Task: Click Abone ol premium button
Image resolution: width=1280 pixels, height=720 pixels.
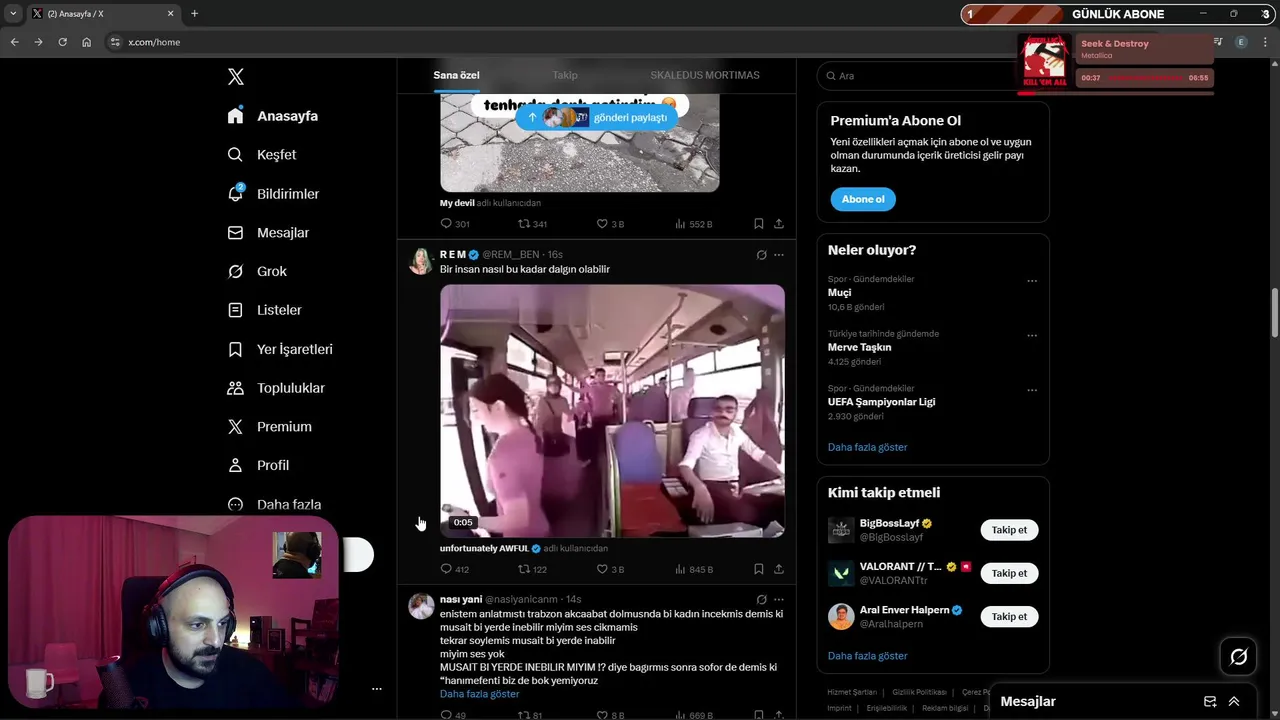Action: 863,199
